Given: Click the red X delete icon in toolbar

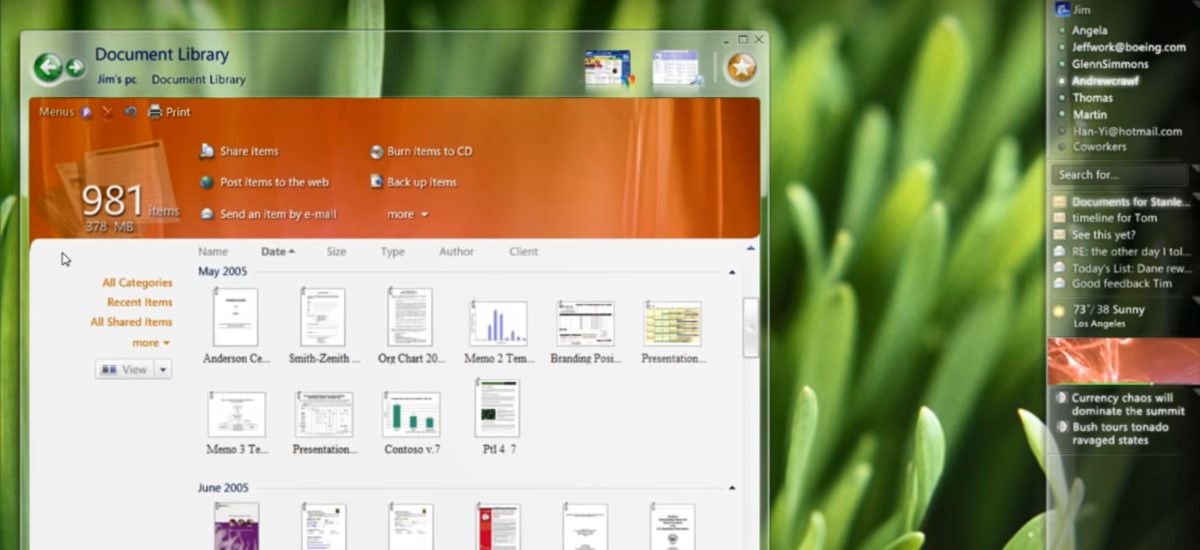Looking at the screenshot, I should click(108, 112).
